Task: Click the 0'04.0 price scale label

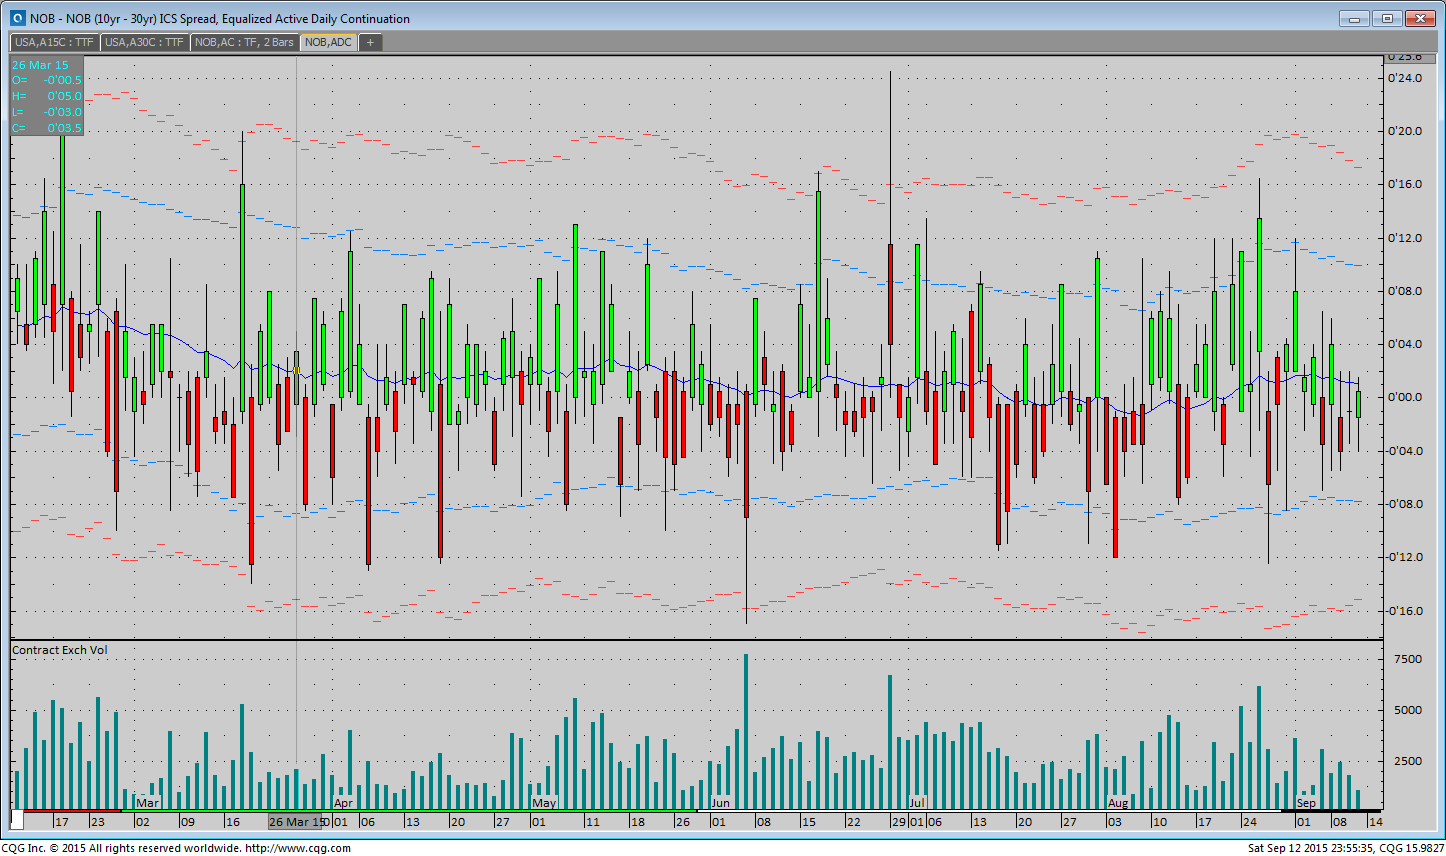Action: [x=1405, y=344]
